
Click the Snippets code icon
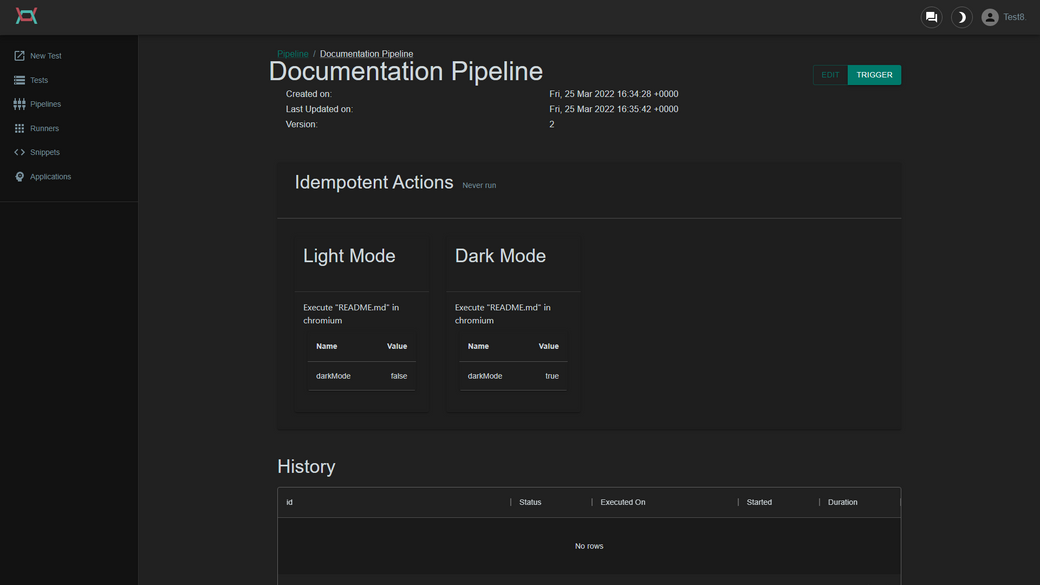point(19,152)
